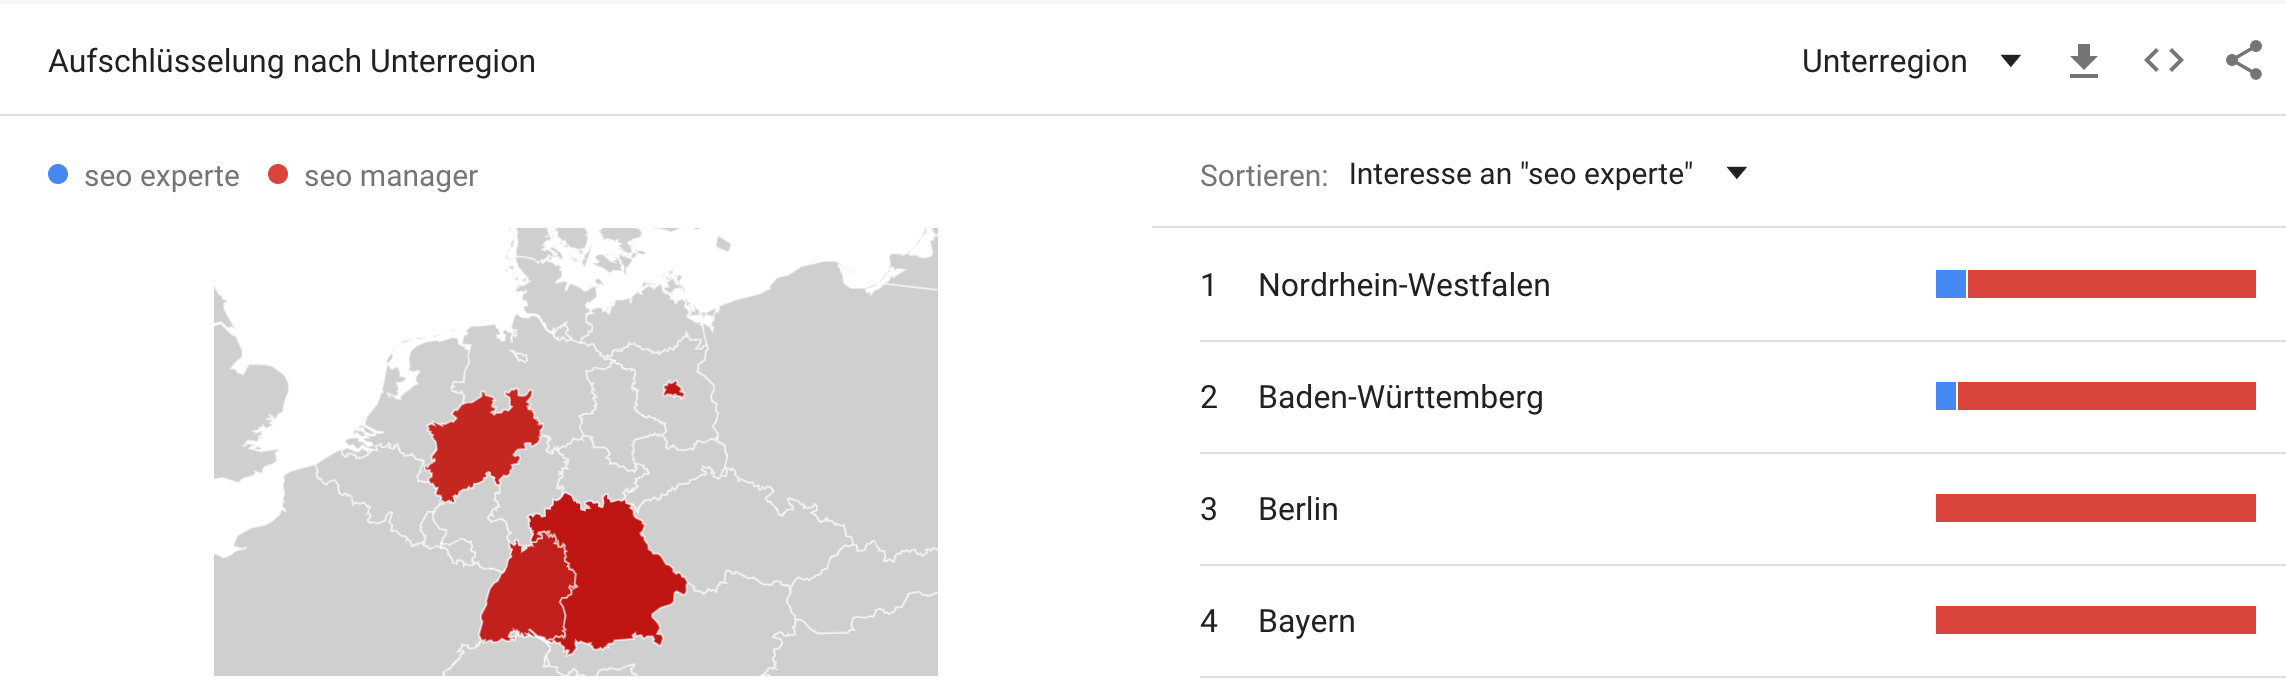Image resolution: width=2286 pixels, height=696 pixels.
Task: Click the Unterregion label text
Action: (x=1884, y=61)
